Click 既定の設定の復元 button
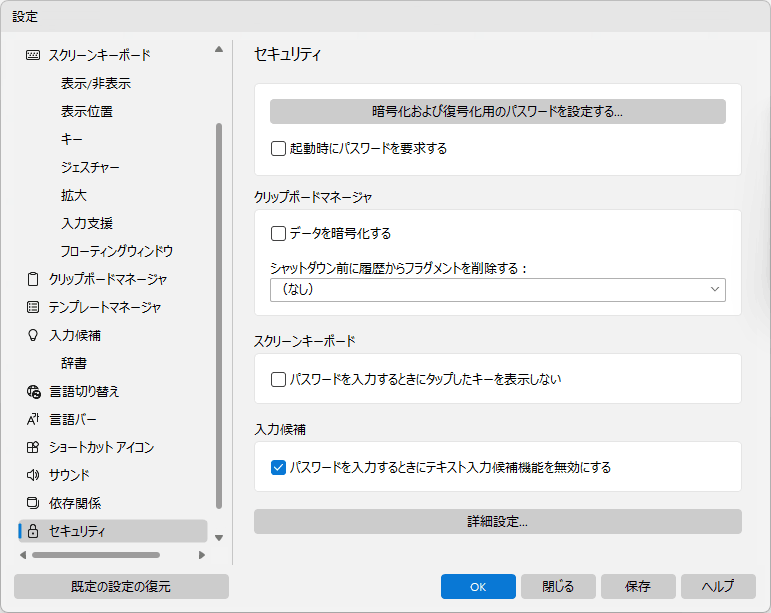 [x=121, y=586]
